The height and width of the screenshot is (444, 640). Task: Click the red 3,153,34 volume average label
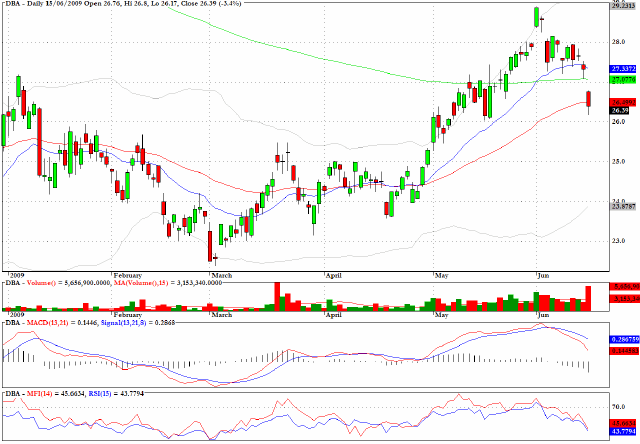point(624,299)
